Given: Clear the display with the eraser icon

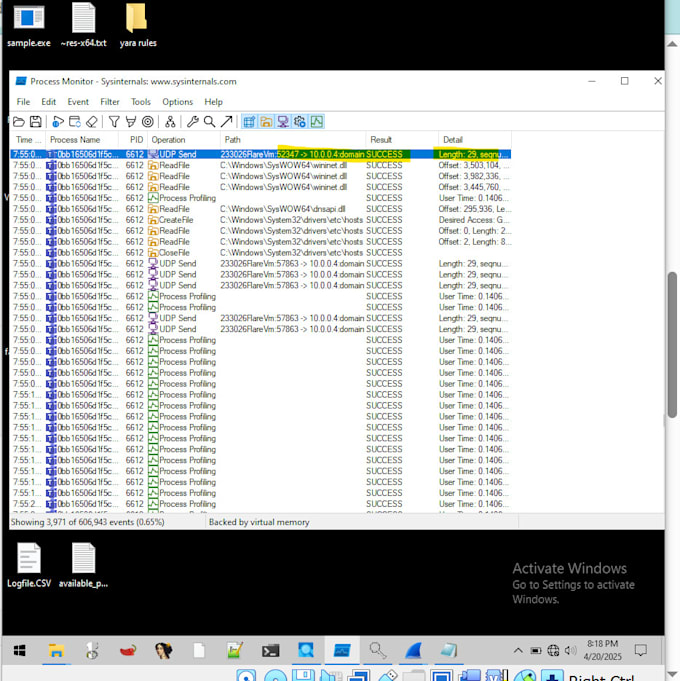Looking at the screenshot, I should (x=92, y=122).
